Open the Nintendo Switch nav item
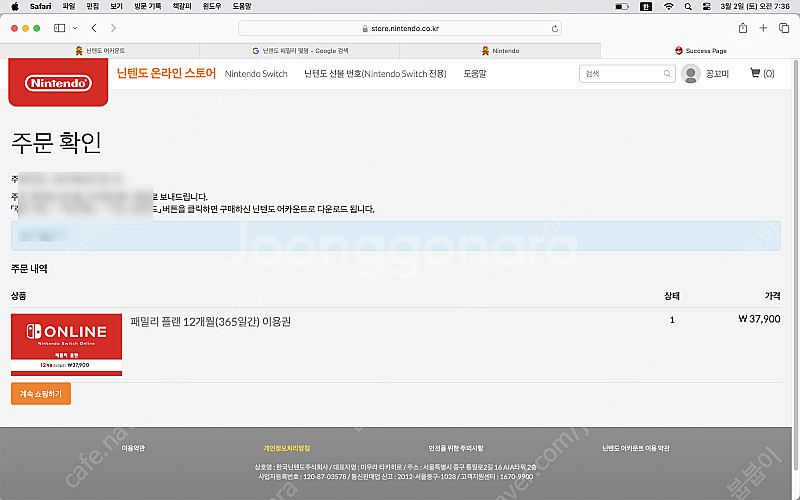Screen dimensions: 800x500 pos(256,74)
